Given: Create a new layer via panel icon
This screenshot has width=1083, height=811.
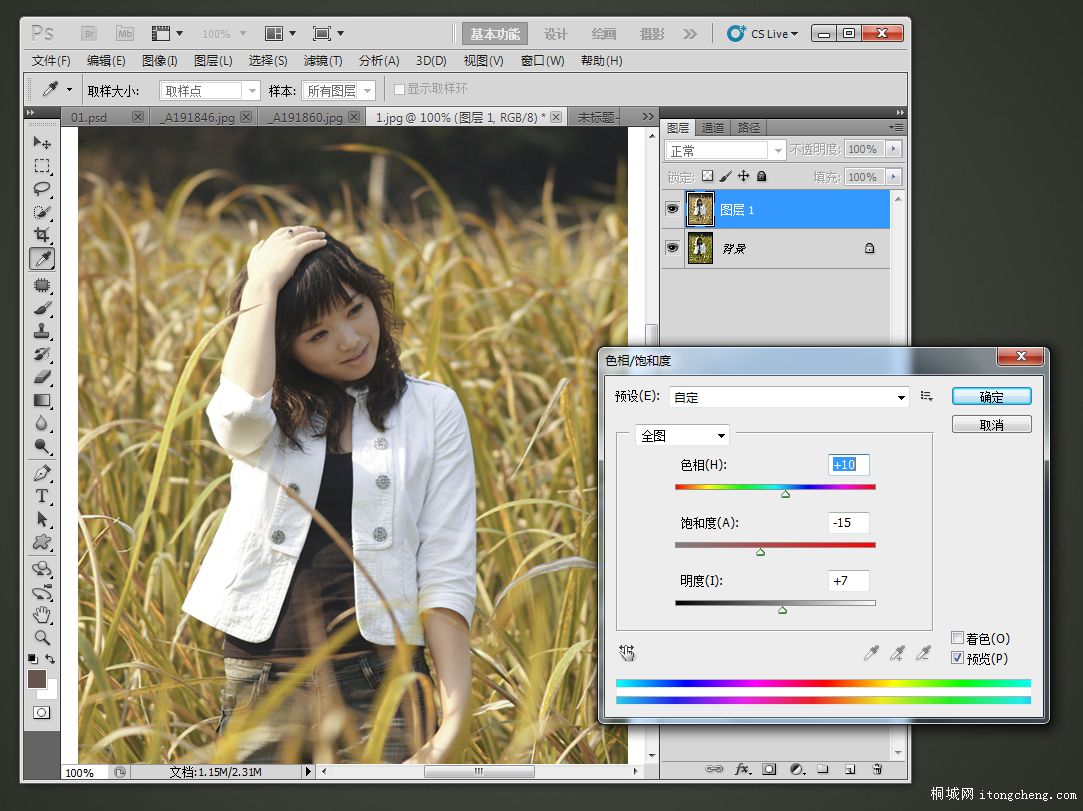Looking at the screenshot, I should [850, 769].
